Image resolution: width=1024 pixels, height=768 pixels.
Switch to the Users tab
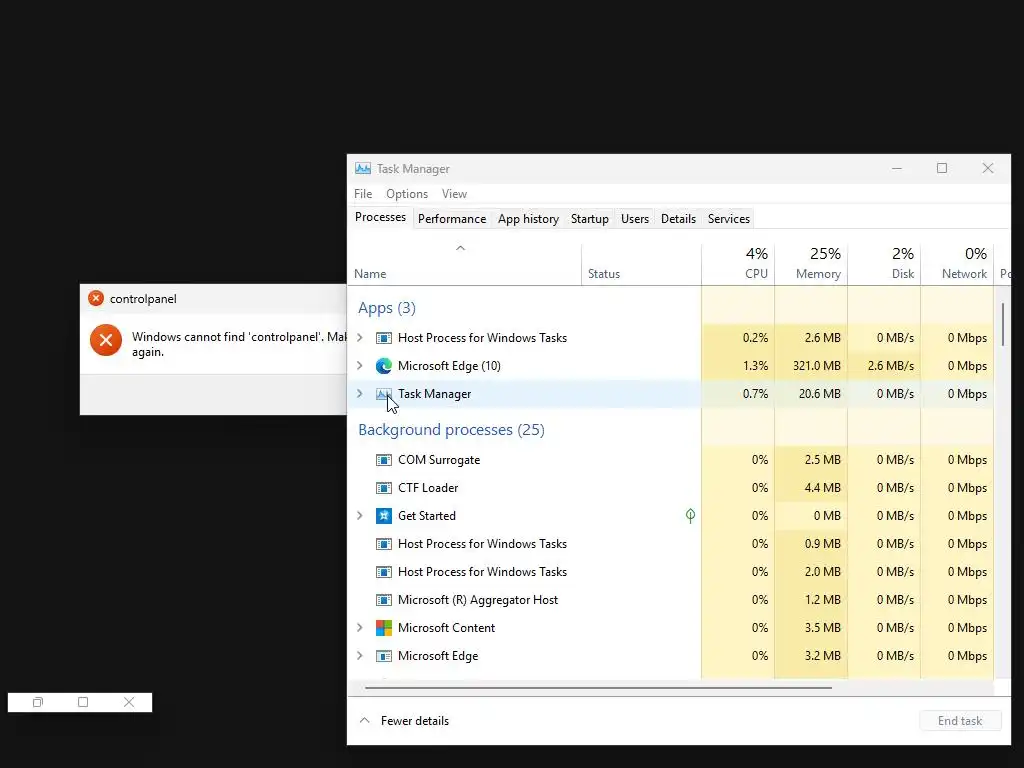point(635,219)
